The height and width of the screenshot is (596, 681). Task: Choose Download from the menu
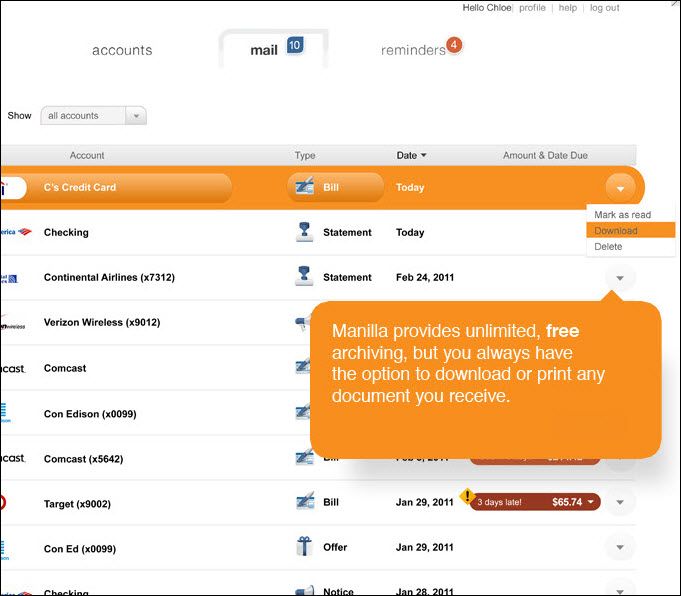coord(631,230)
